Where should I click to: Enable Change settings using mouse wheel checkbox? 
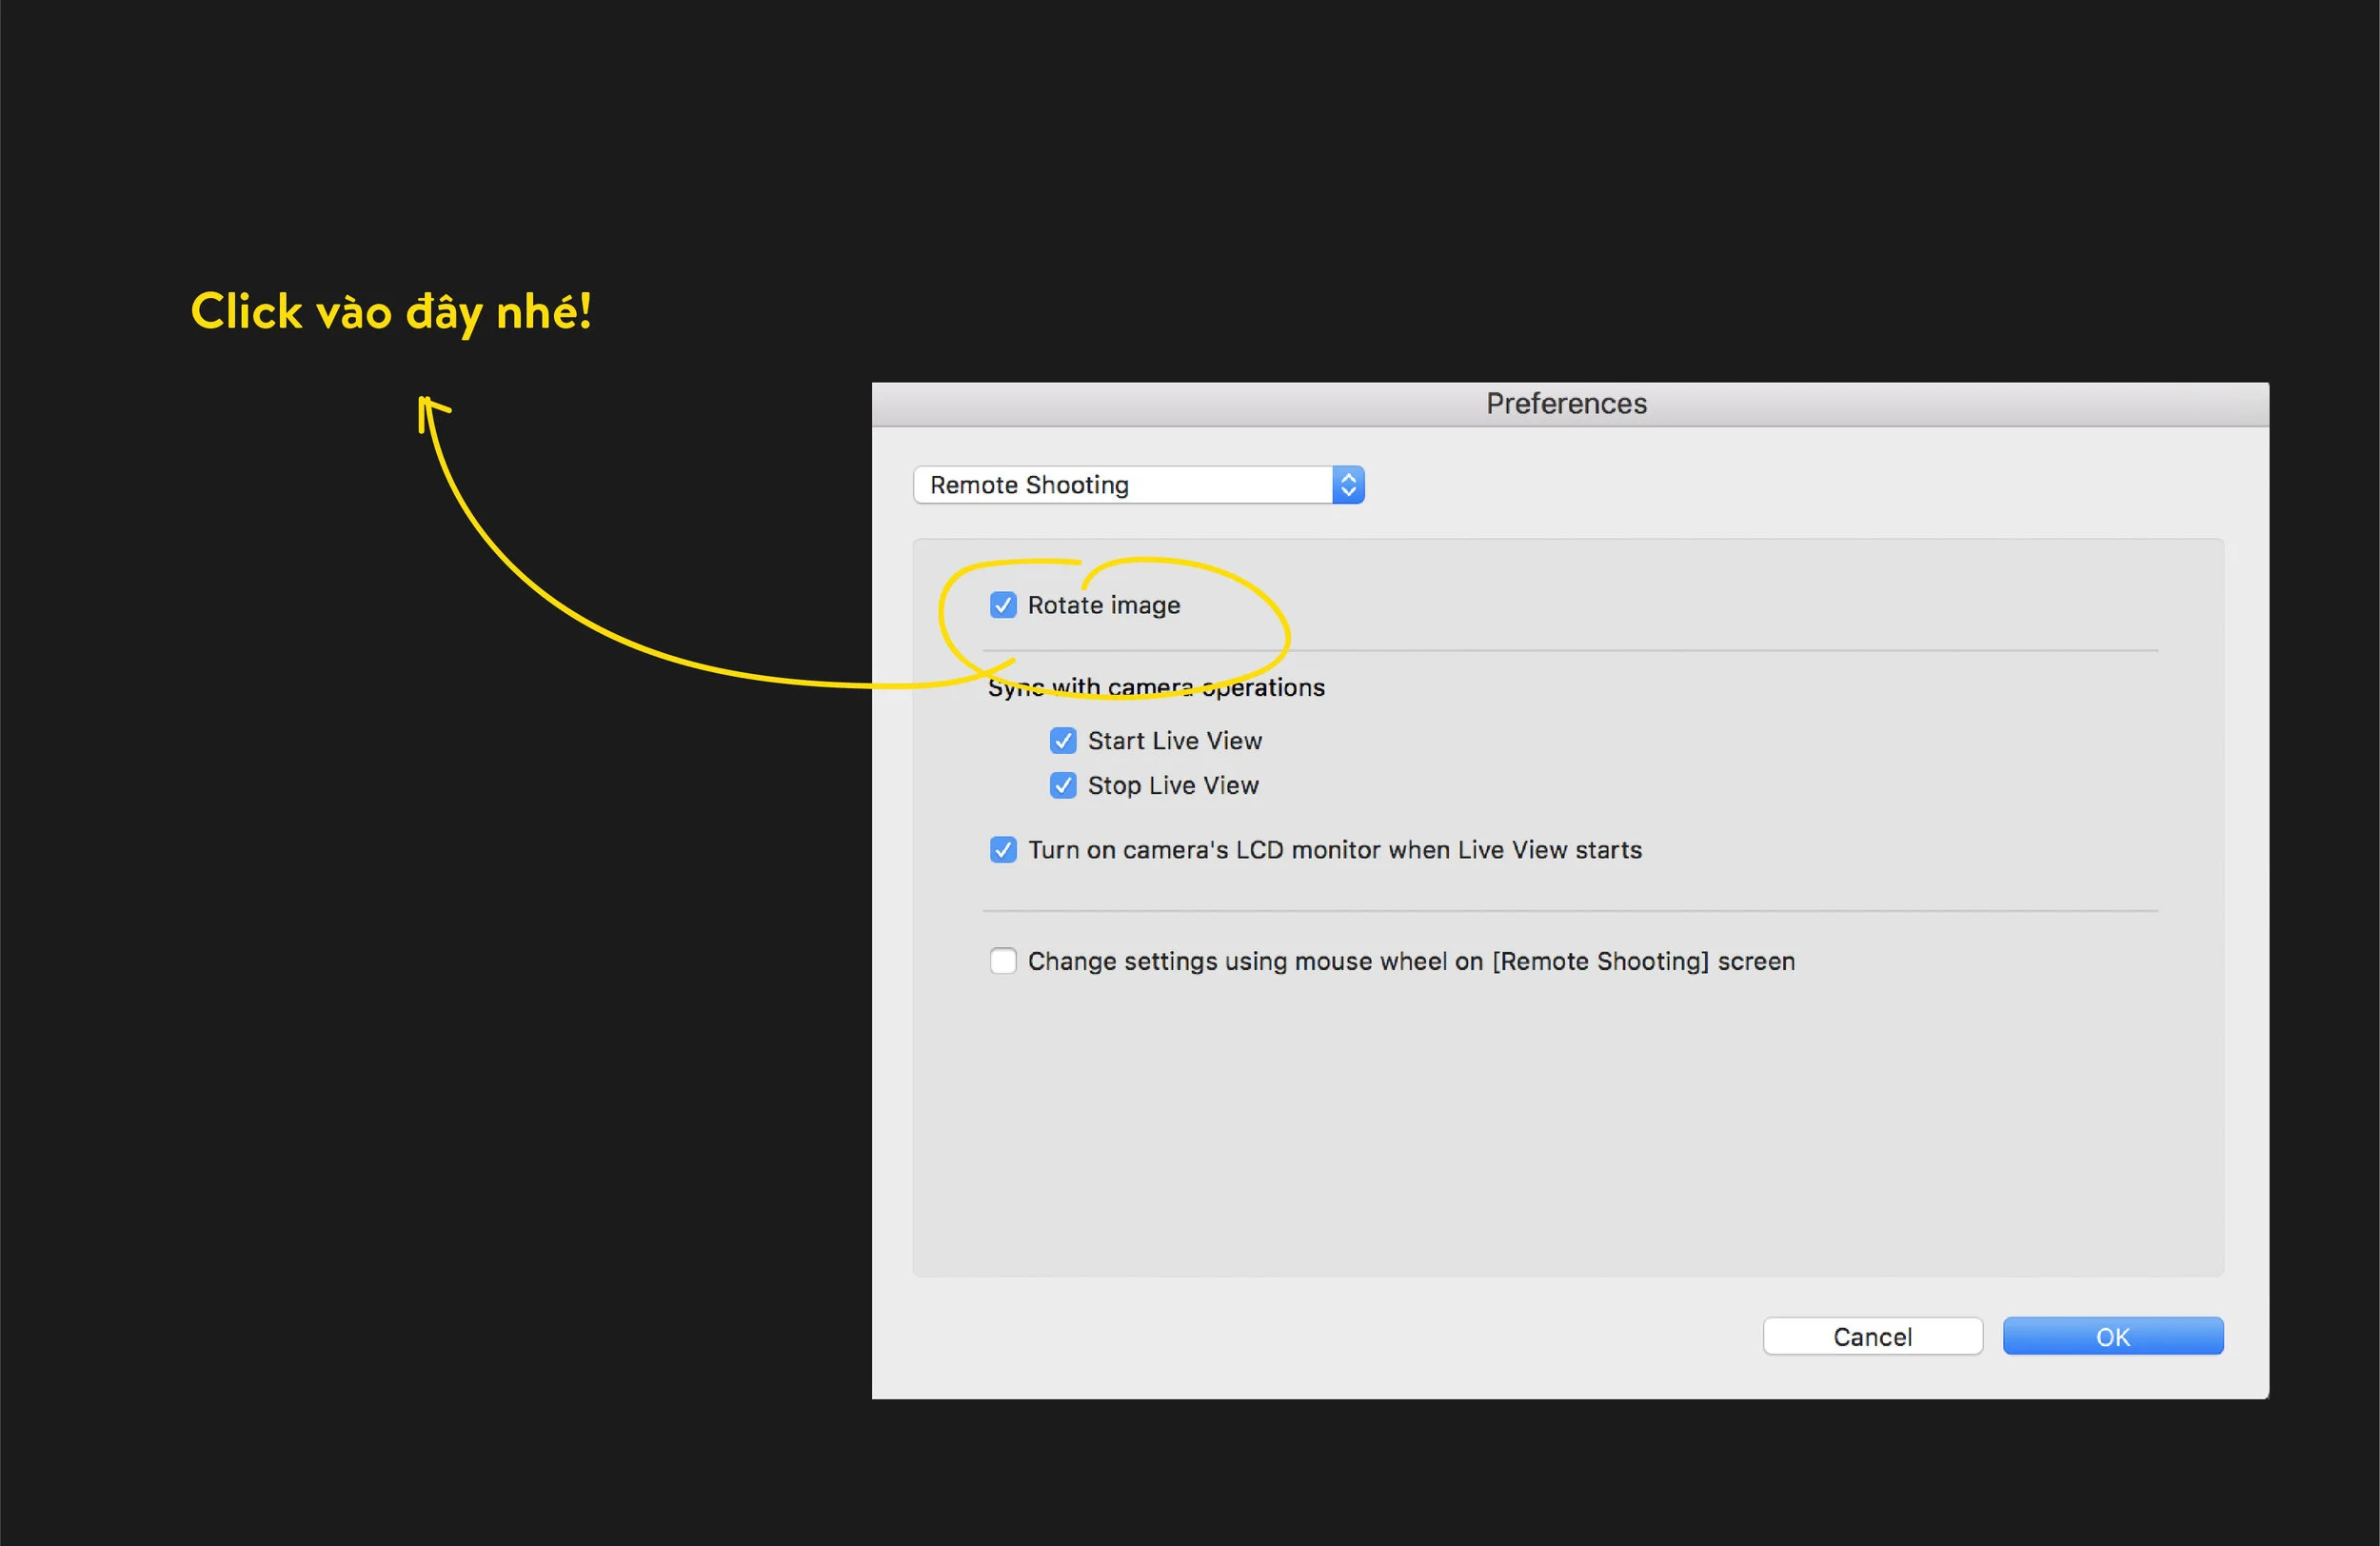[1003, 961]
